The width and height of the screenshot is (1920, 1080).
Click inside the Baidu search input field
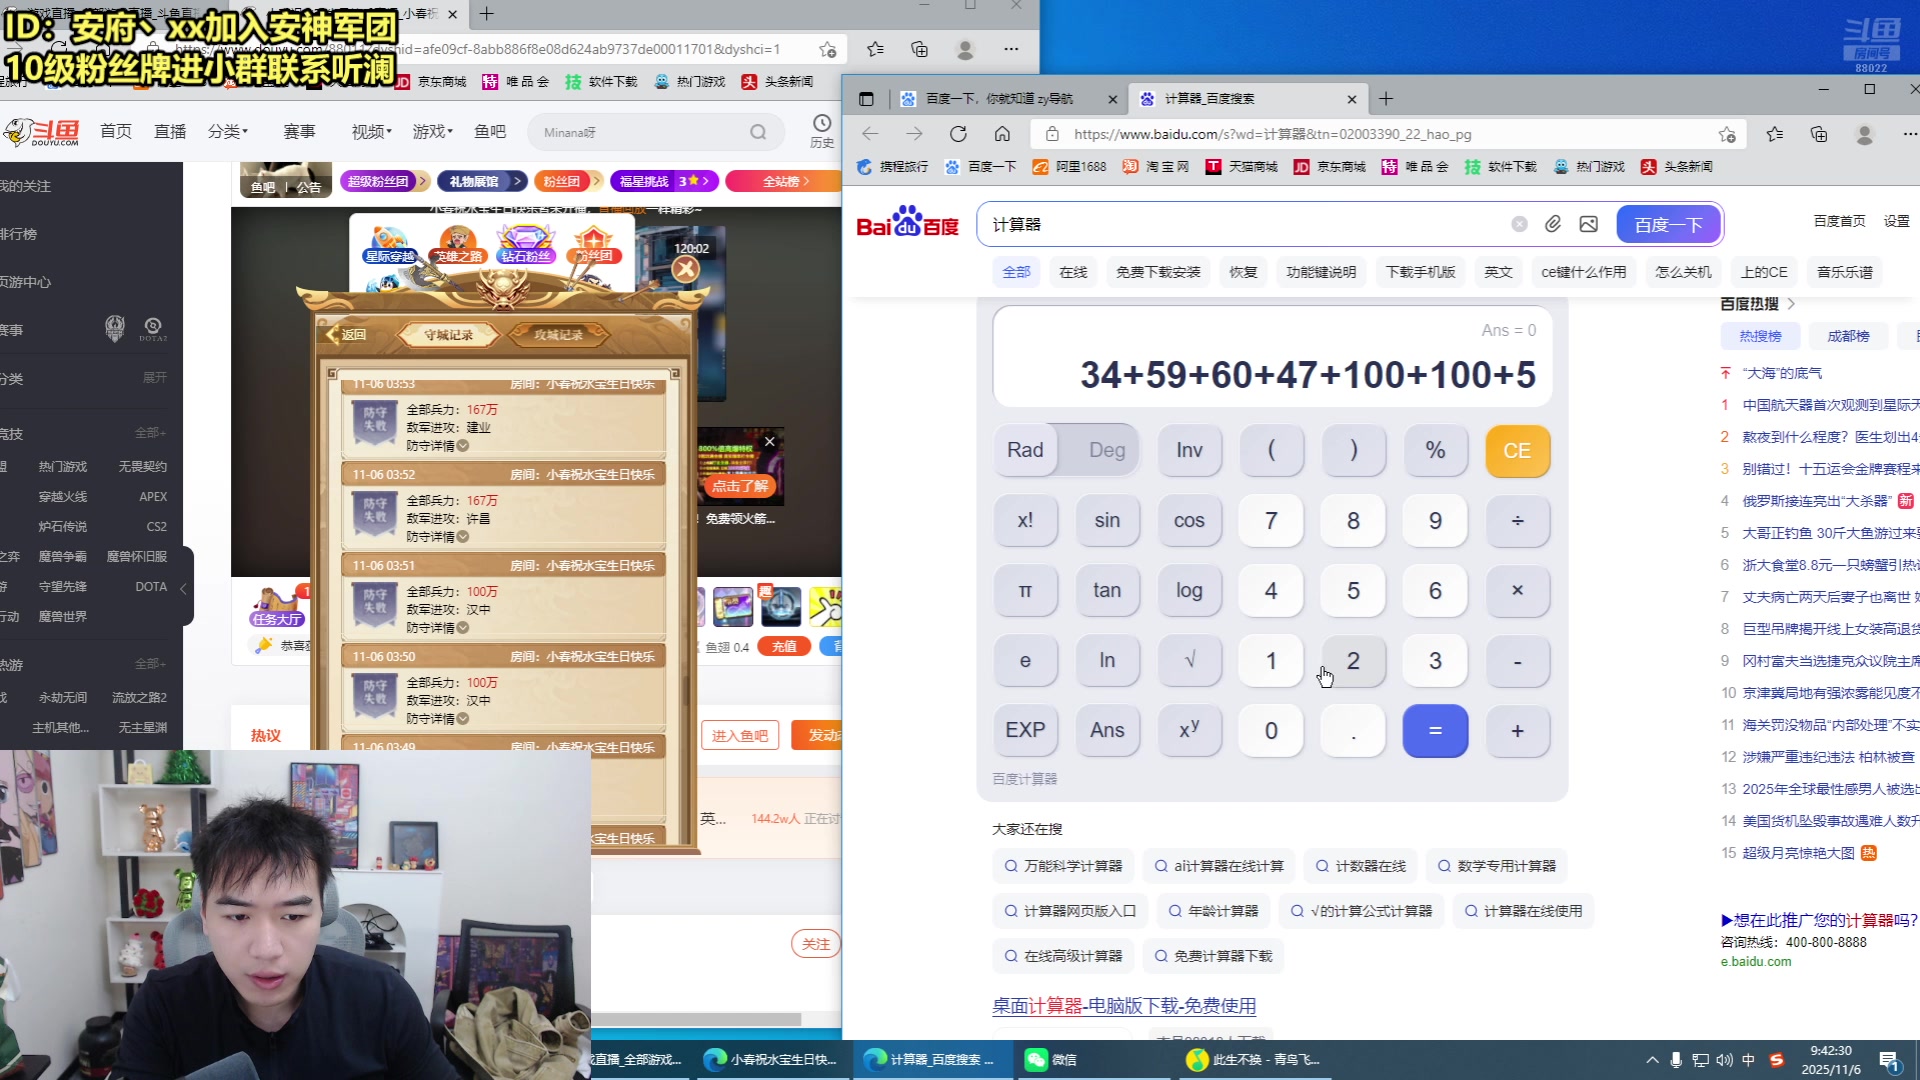(1200, 224)
